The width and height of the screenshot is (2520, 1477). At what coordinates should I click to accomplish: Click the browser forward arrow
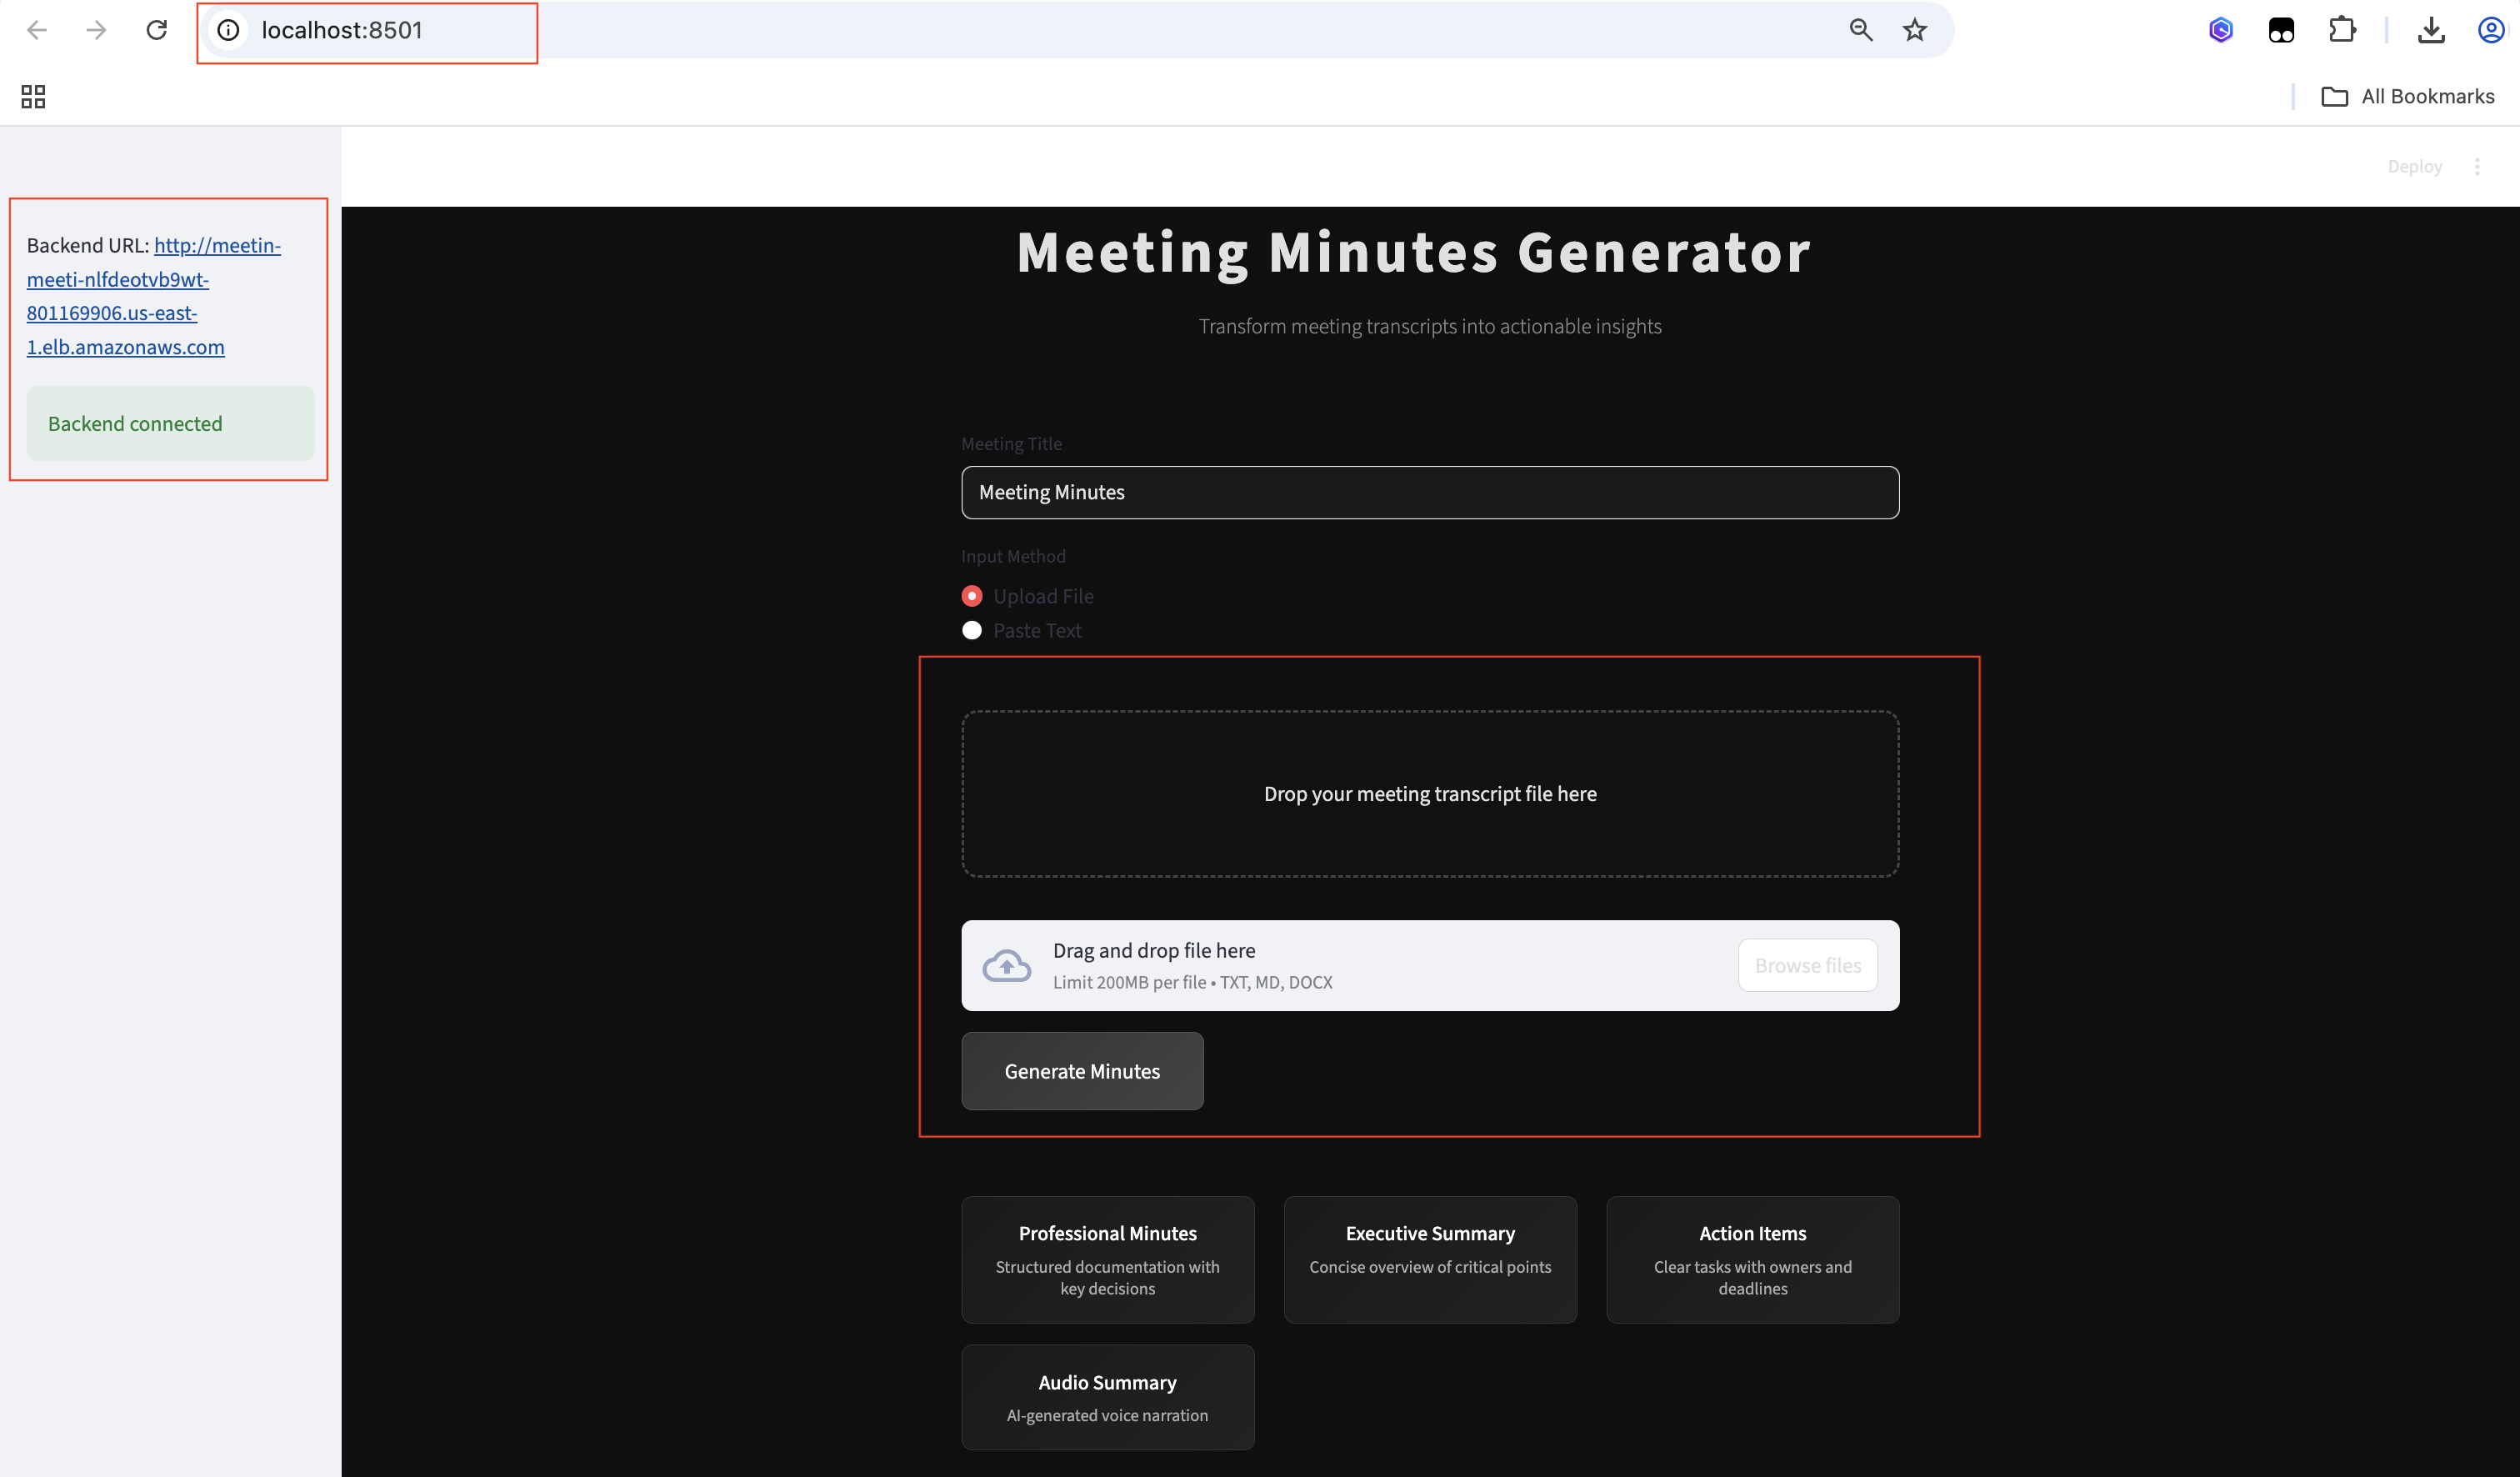point(96,30)
